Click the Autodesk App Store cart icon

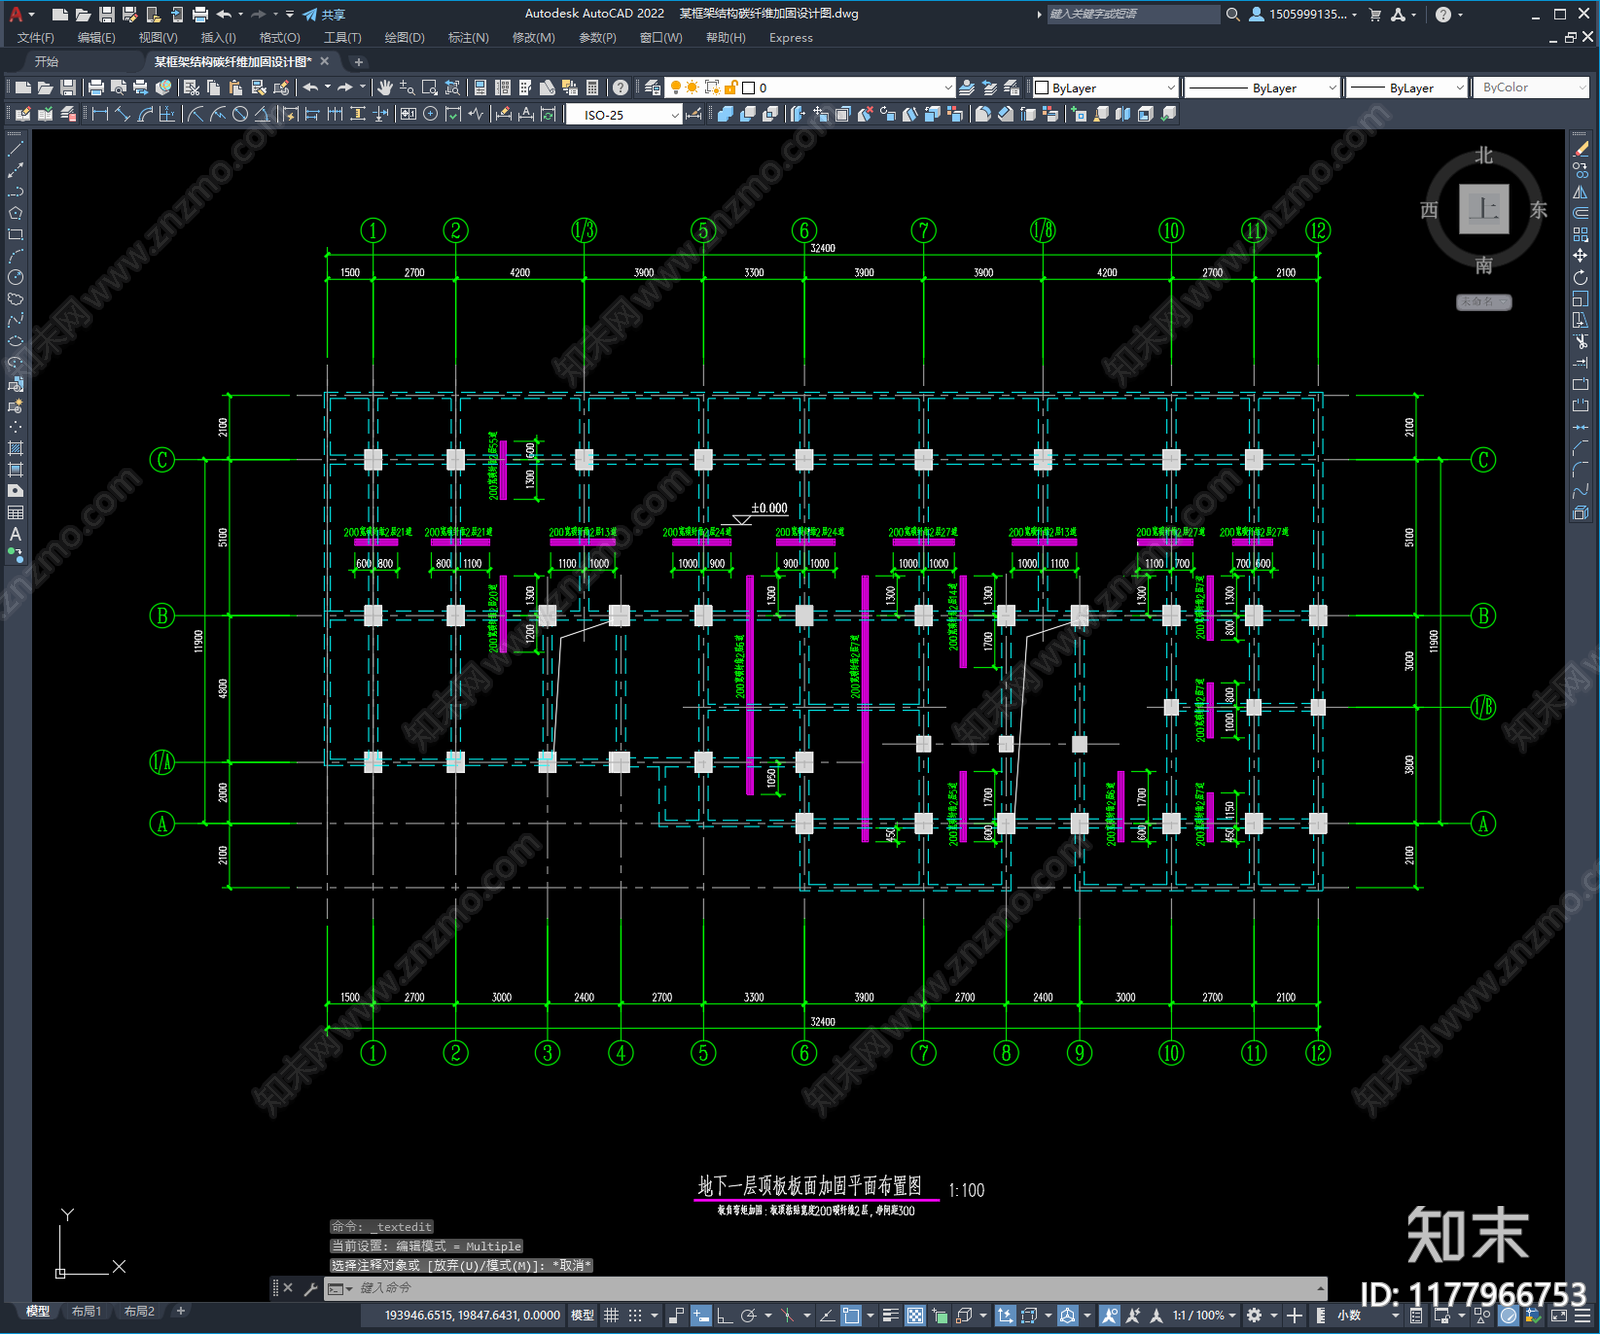[x=1375, y=14]
